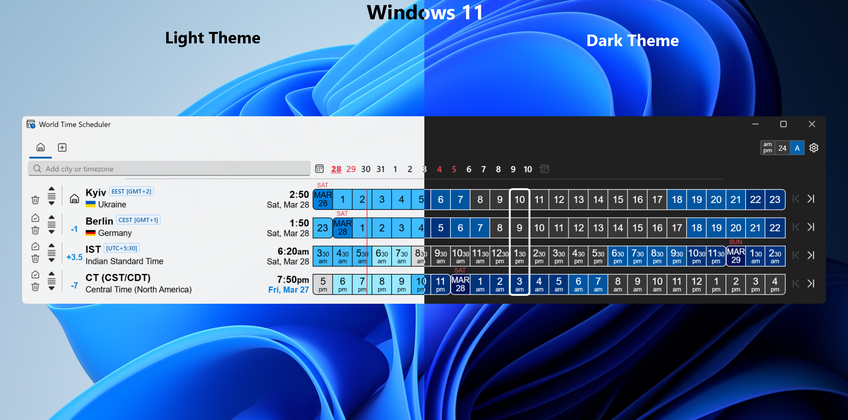This screenshot has height=420, width=848.
Task: Click the 'Fri, Mar 27' date text
Action: [x=289, y=290]
